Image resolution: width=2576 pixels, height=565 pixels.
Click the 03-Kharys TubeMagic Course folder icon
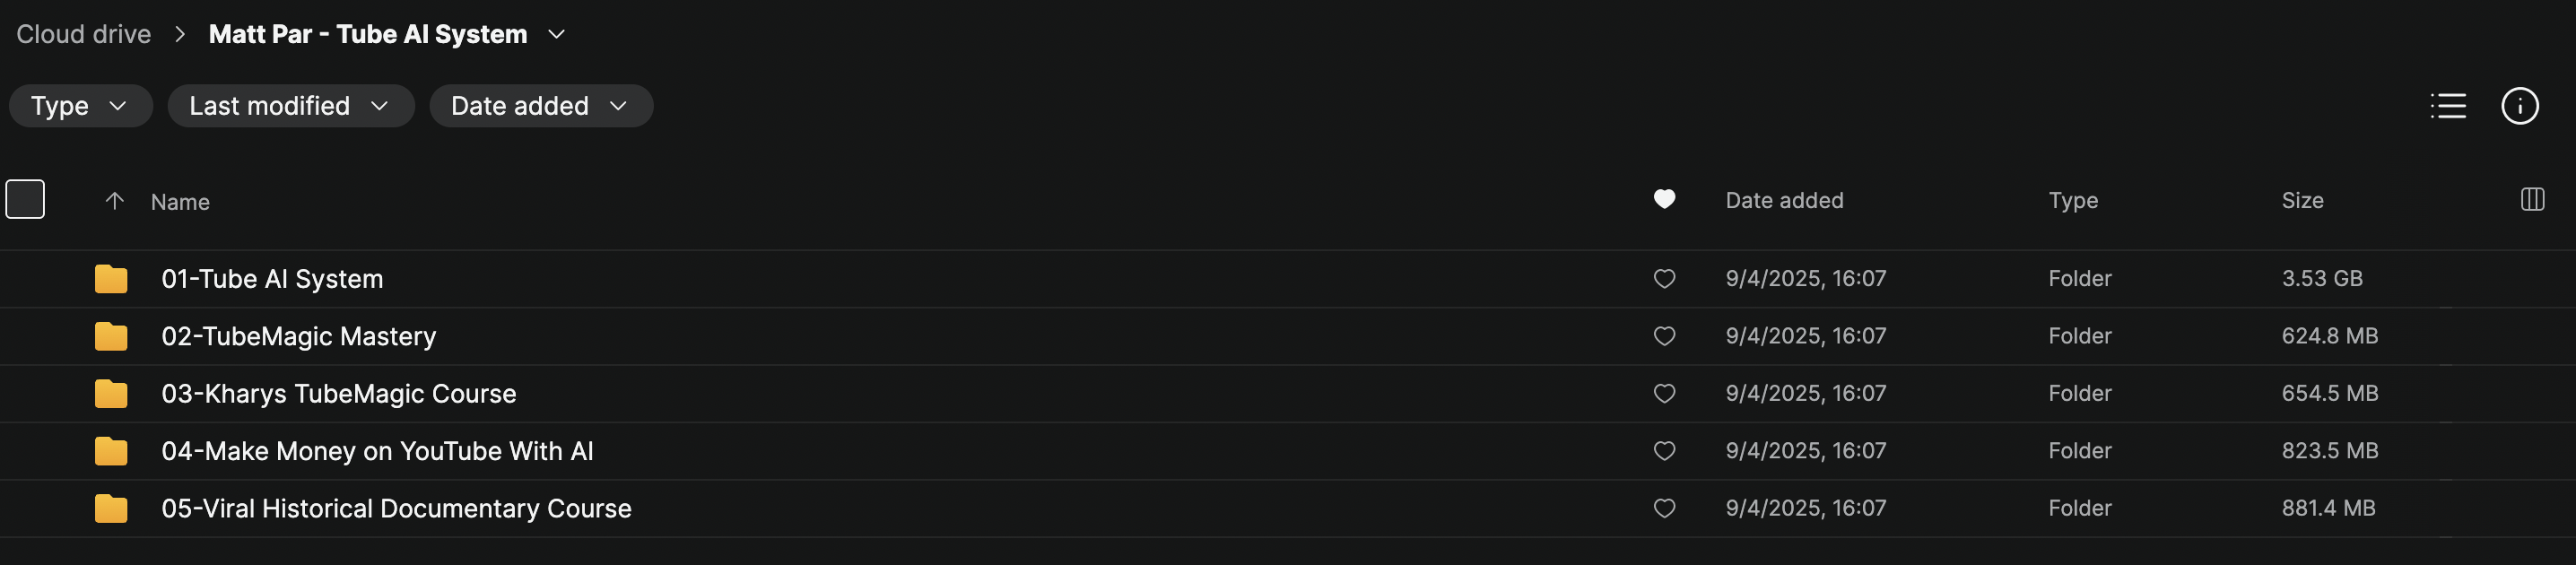pos(111,394)
